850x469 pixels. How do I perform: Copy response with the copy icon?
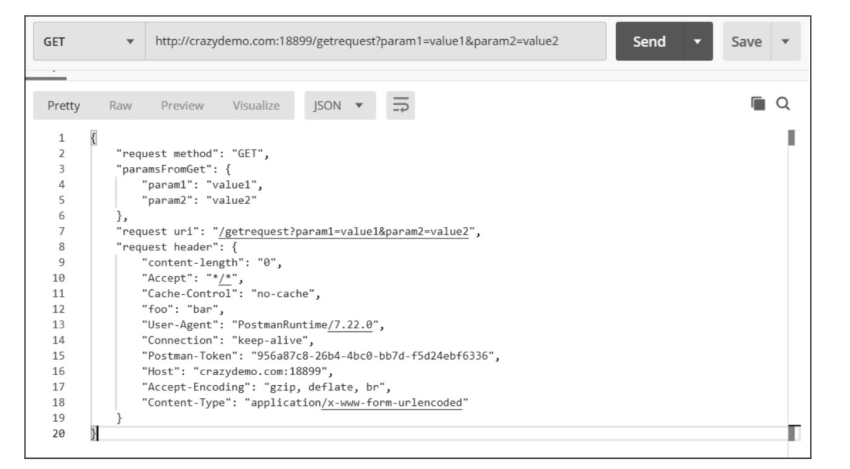click(758, 103)
